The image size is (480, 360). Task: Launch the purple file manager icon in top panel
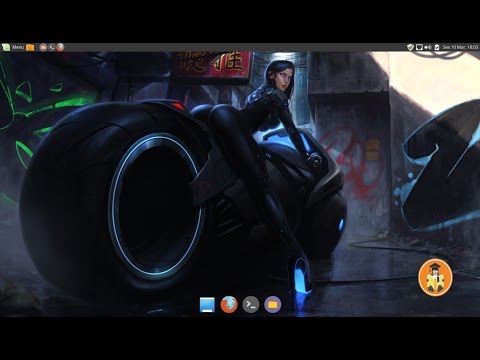click(43, 47)
